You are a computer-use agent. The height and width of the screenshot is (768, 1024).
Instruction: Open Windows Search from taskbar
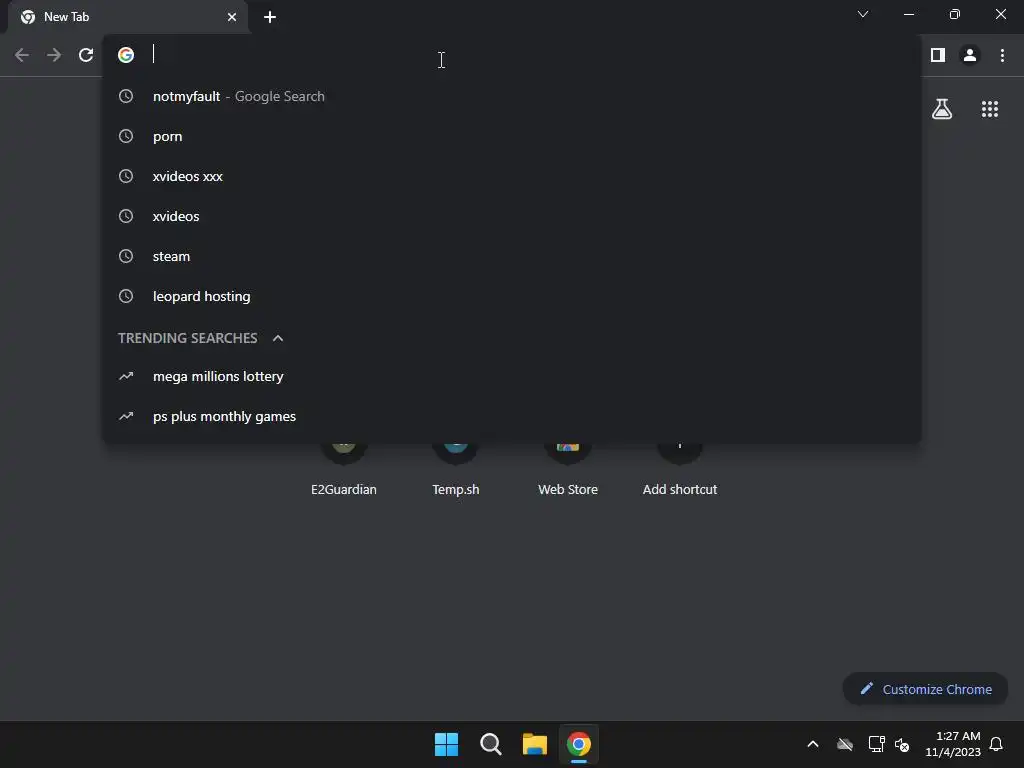coord(490,744)
